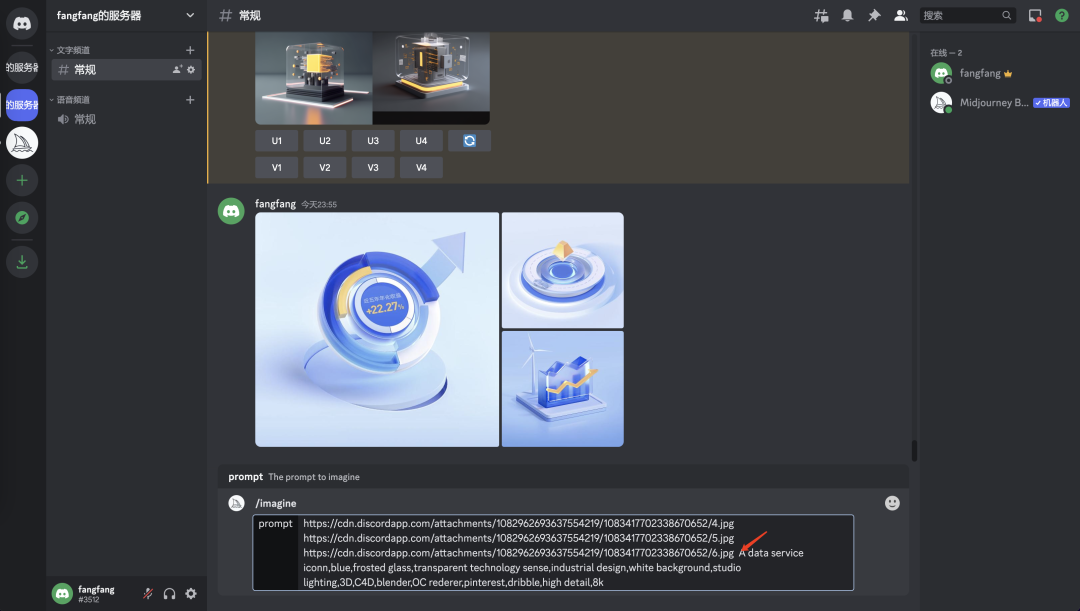1080x611 pixels.
Task: Open the left glass cube render image
Action: [314, 78]
